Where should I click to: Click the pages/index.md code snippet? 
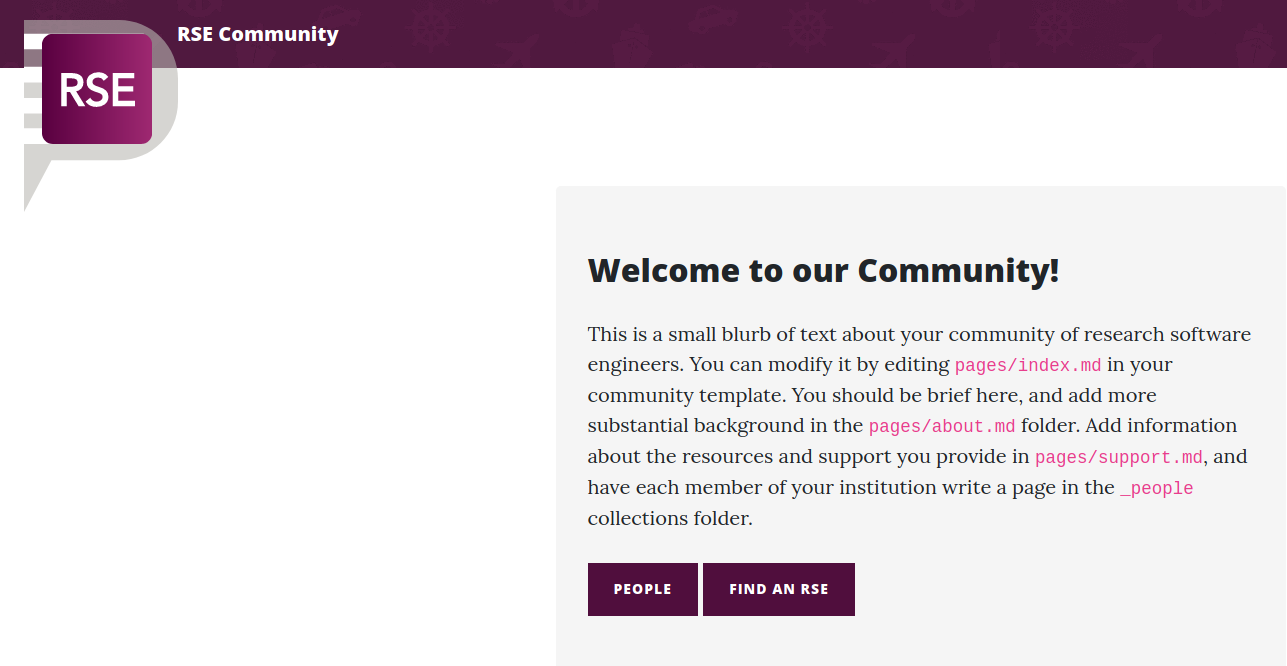tap(1028, 365)
